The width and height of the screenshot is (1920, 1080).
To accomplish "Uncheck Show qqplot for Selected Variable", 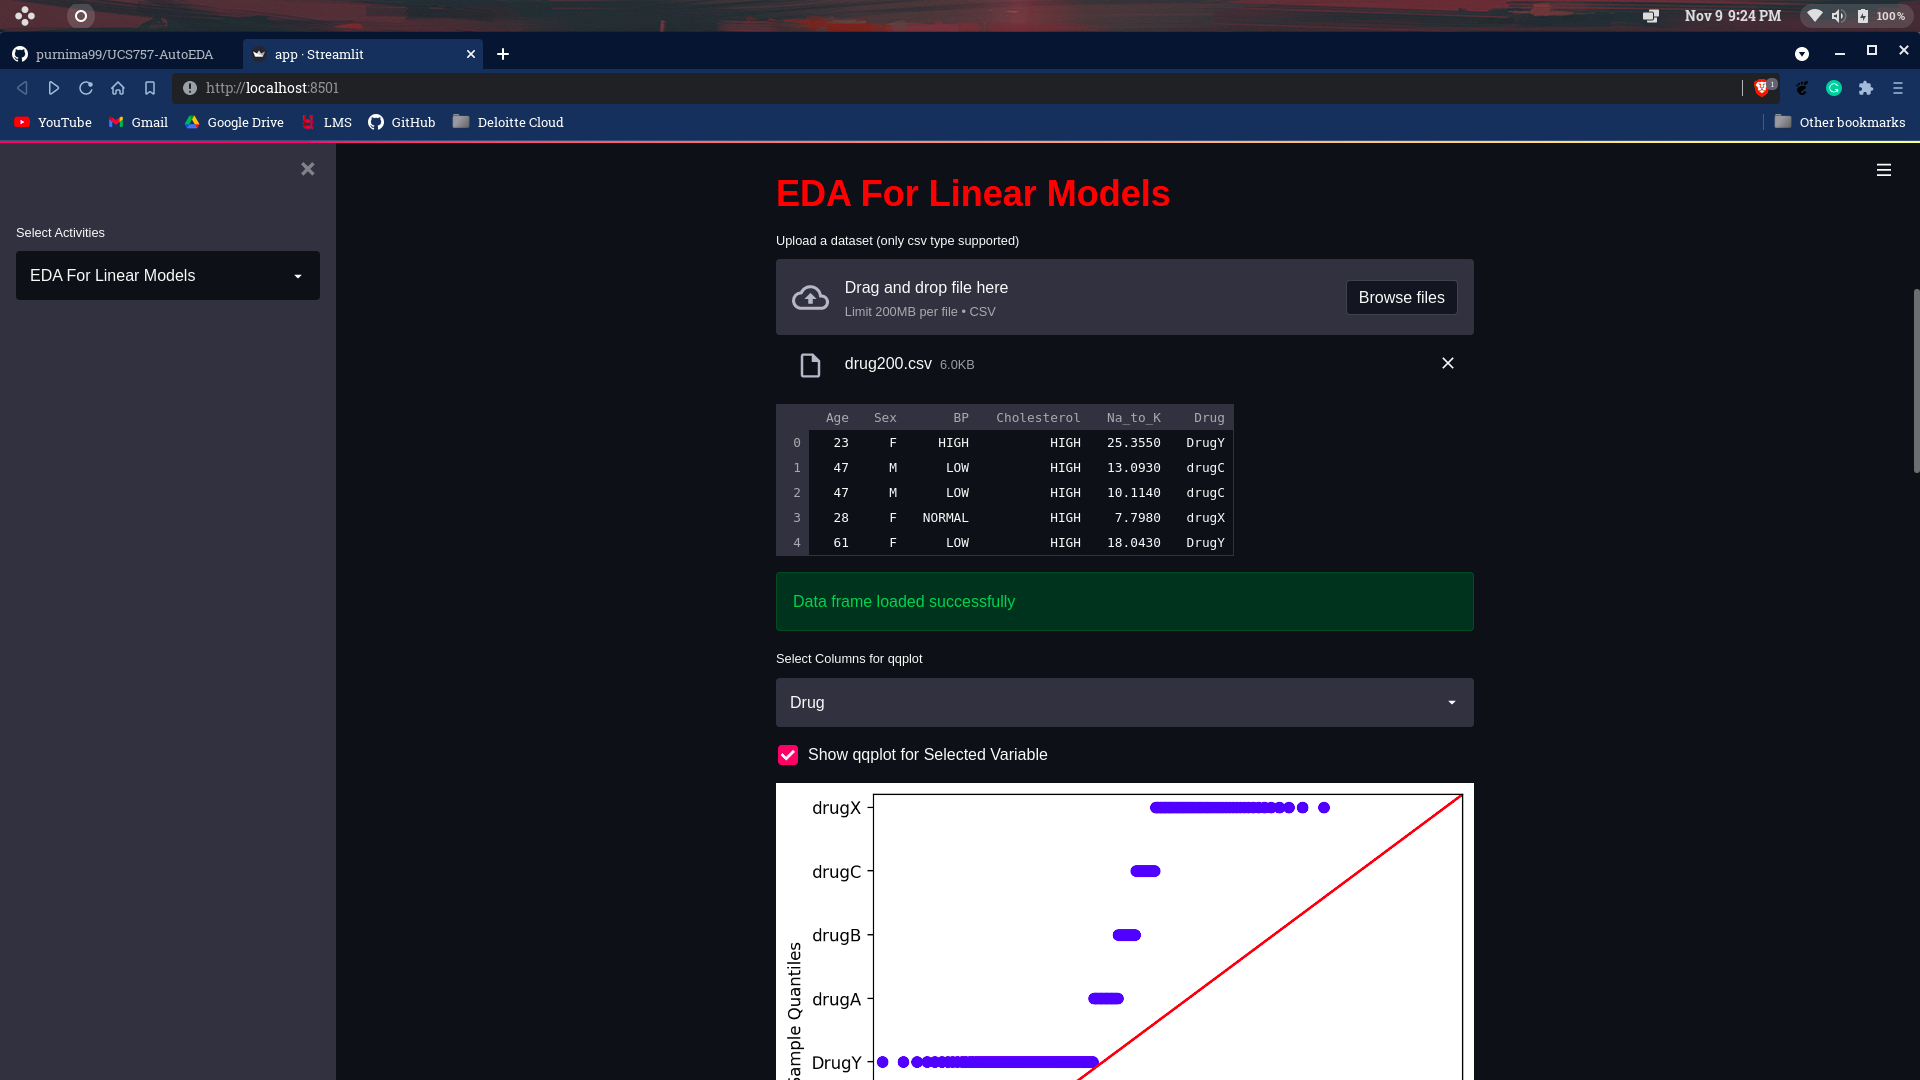I will (x=788, y=755).
